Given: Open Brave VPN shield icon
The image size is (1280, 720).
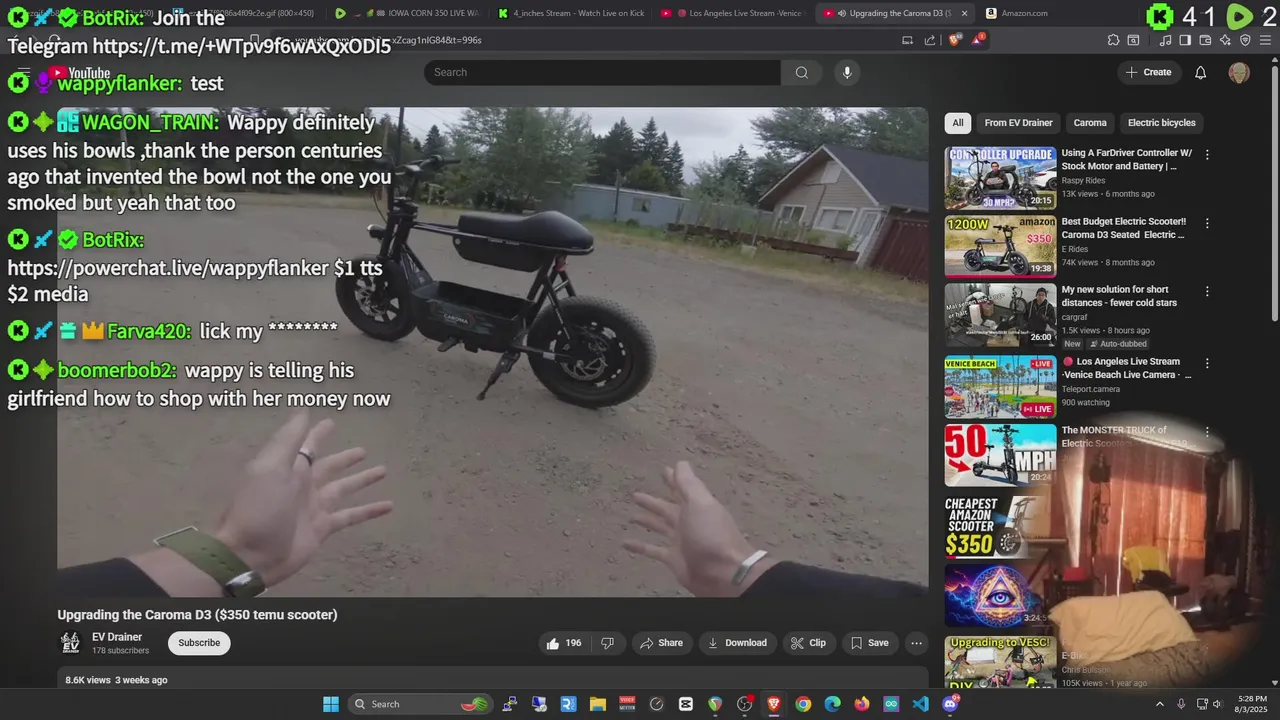Looking at the screenshot, I should click(1245, 40).
